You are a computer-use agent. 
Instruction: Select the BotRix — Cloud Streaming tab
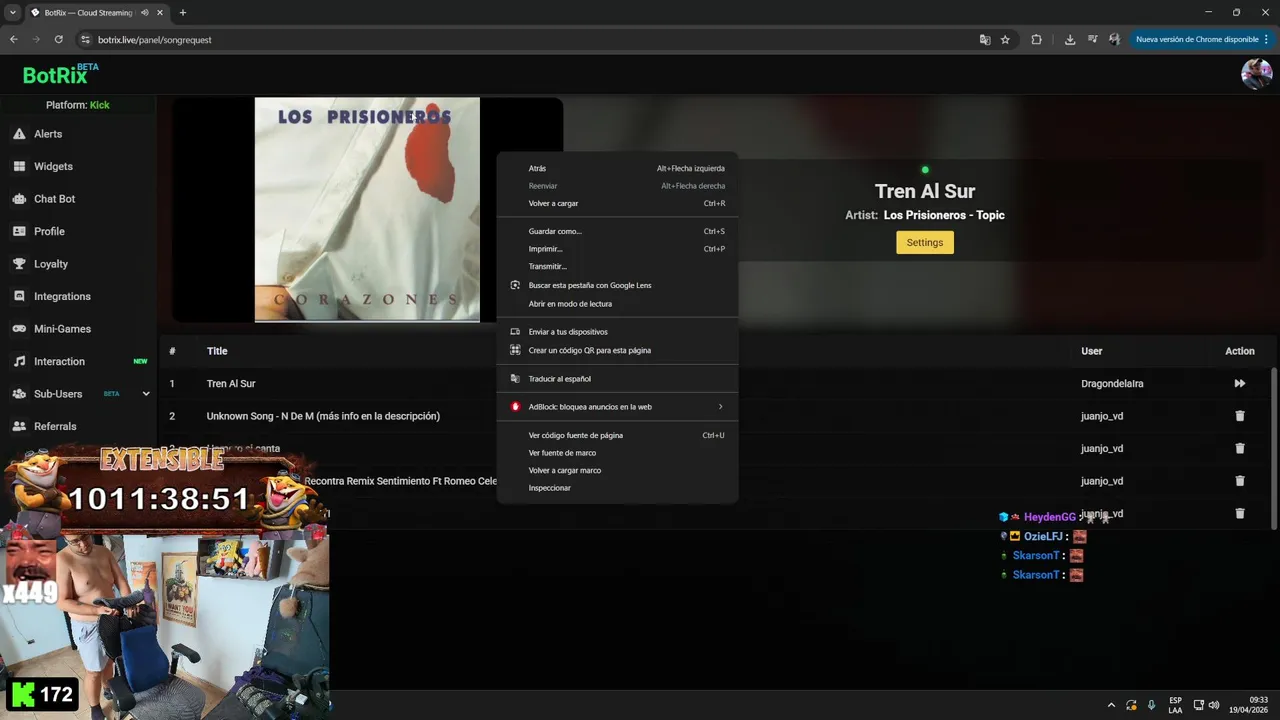88,13
